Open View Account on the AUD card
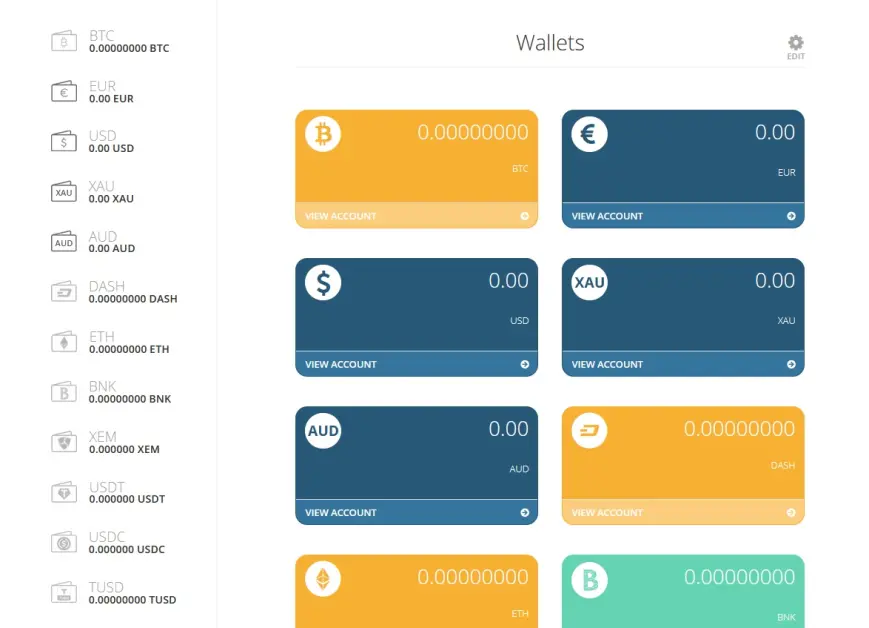This screenshot has height=628, width=869. [416, 512]
